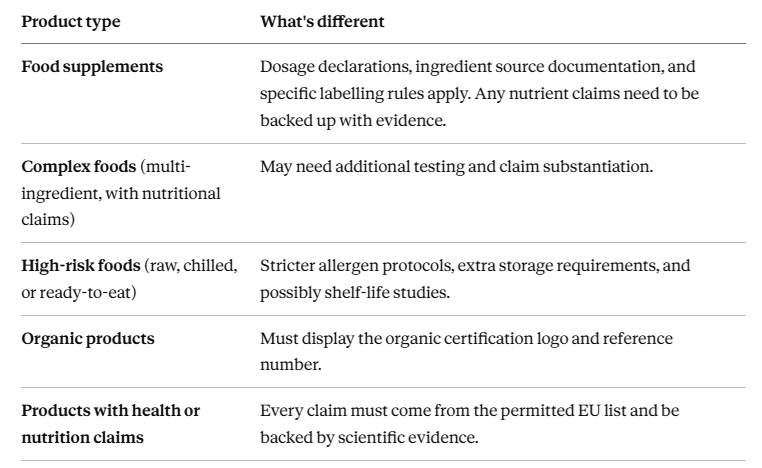Click the 'Product type' column header
The width and height of the screenshot is (762, 468).
[71, 22]
